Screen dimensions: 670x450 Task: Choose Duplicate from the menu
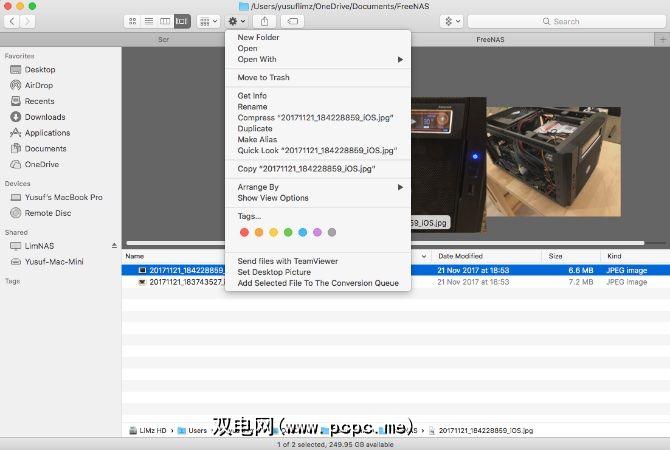point(318,129)
